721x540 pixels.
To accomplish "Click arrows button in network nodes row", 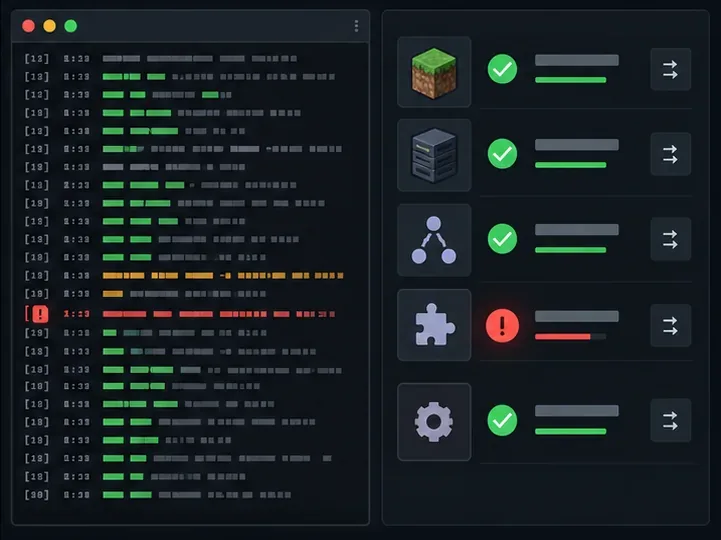I will point(670,239).
